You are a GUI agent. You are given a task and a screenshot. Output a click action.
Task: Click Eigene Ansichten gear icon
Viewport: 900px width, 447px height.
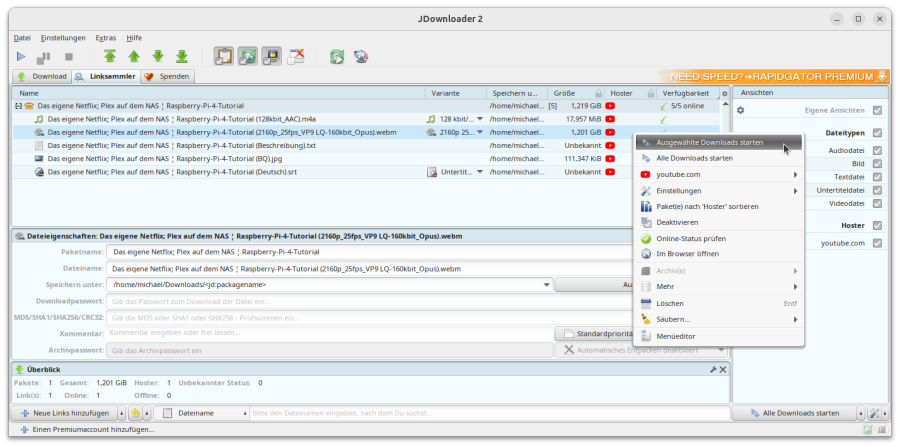[x=740, y=110]
